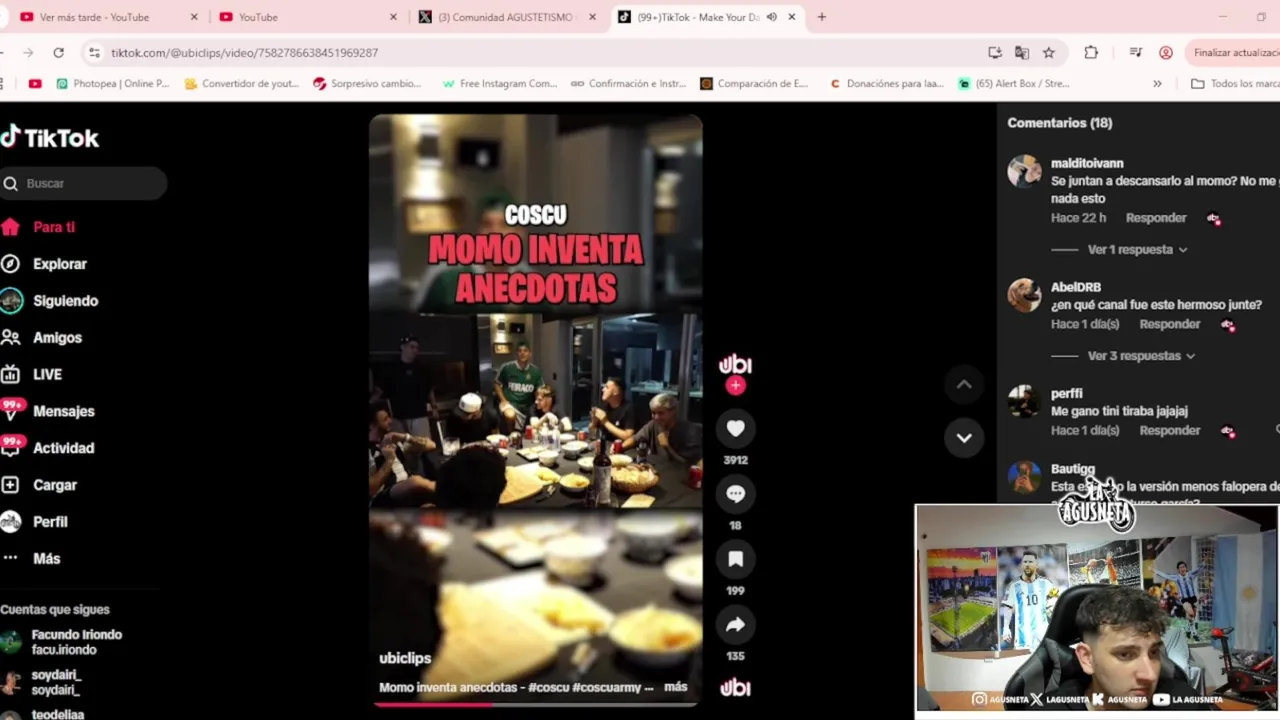1280x720 pixels.
Task: Open the site information icon in address bar
Action: tap(94, 53)
